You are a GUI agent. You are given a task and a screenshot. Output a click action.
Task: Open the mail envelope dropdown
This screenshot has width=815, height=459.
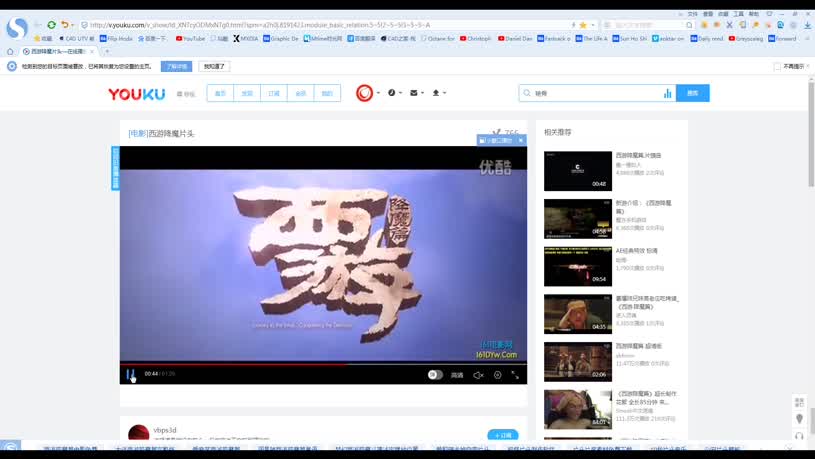417,93
